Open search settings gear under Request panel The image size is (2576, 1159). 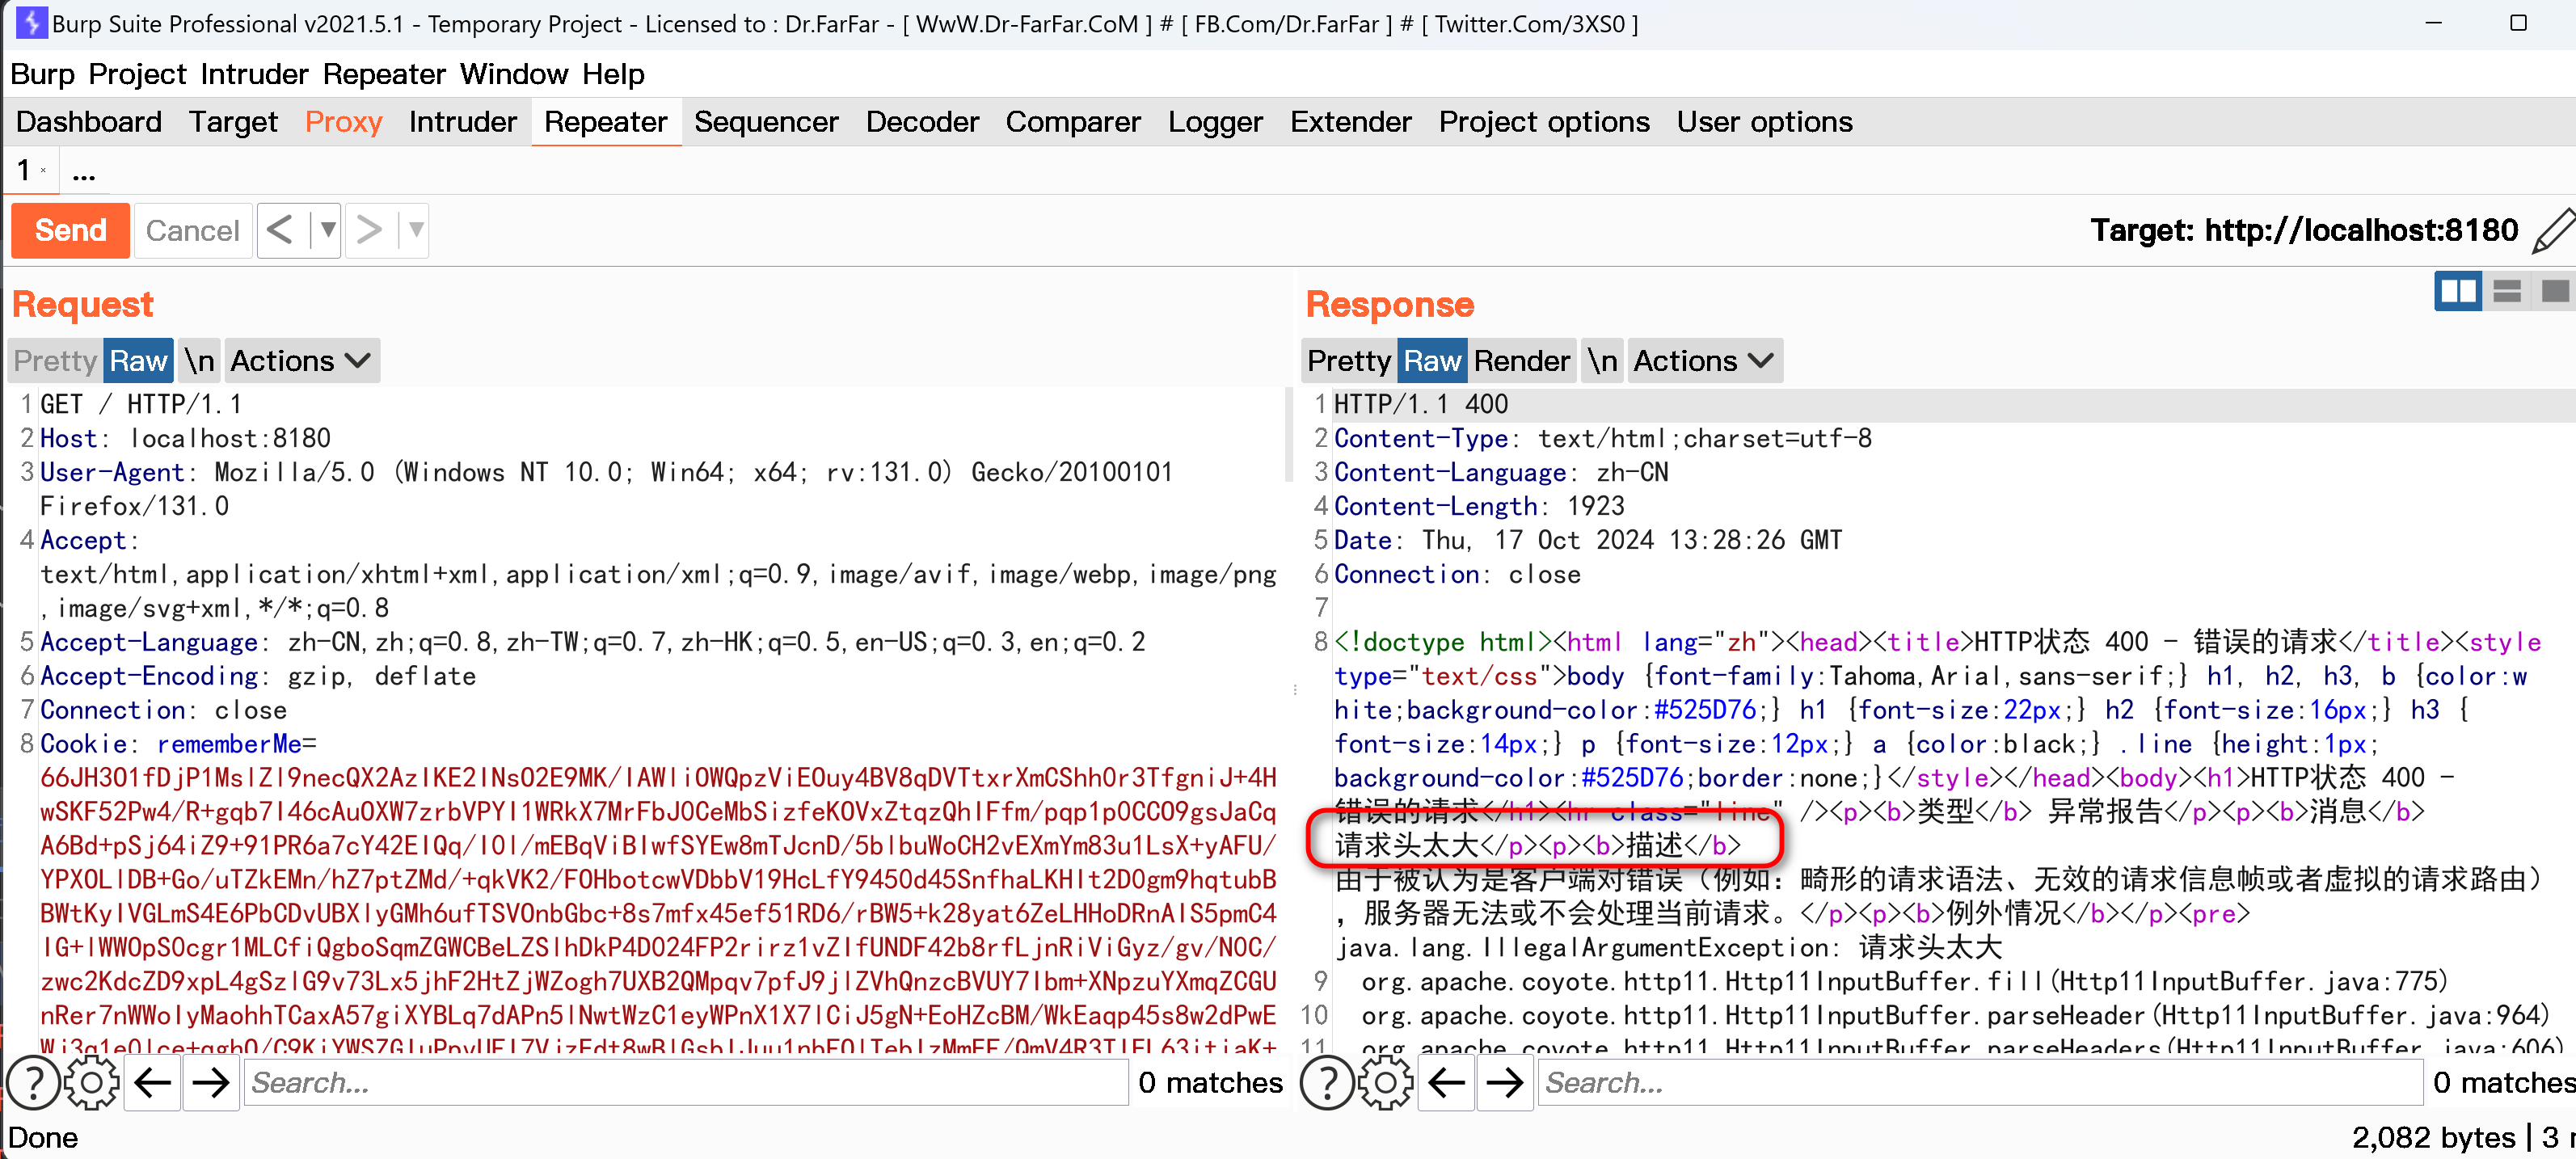pos(92,1083)
